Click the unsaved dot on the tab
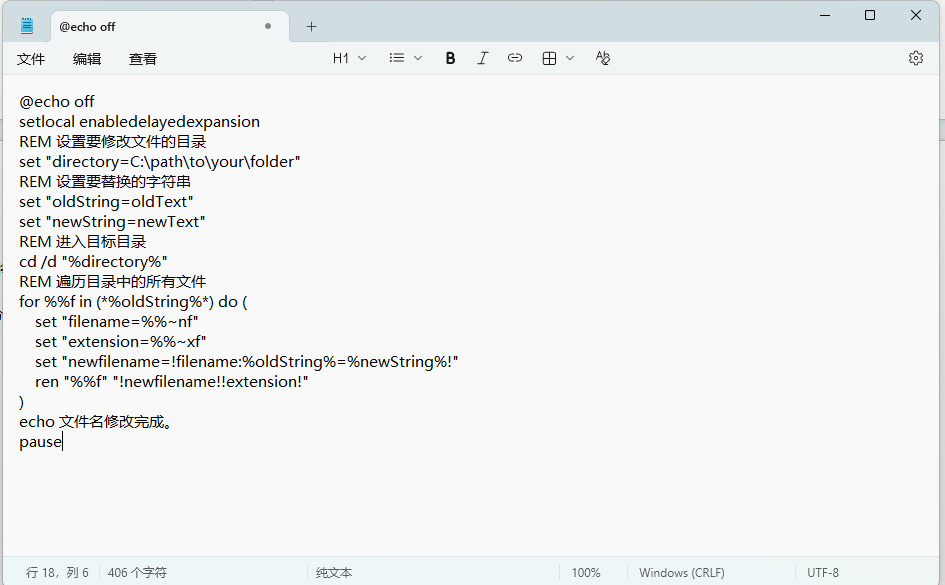Screen dimensions: 945x585 tap(268, 26)
